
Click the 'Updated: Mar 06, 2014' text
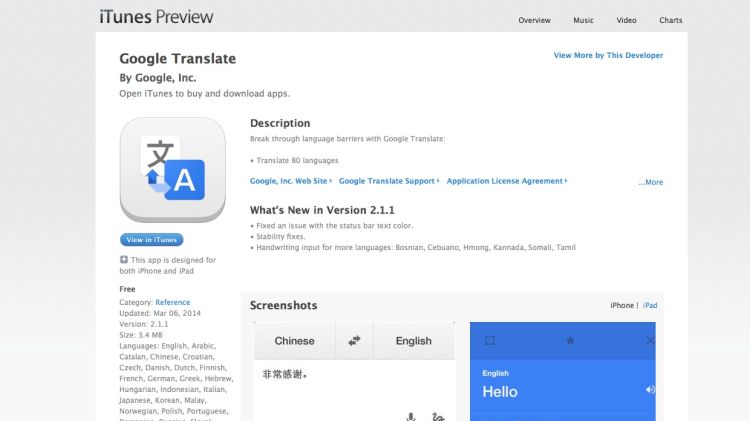coord(160,313)
